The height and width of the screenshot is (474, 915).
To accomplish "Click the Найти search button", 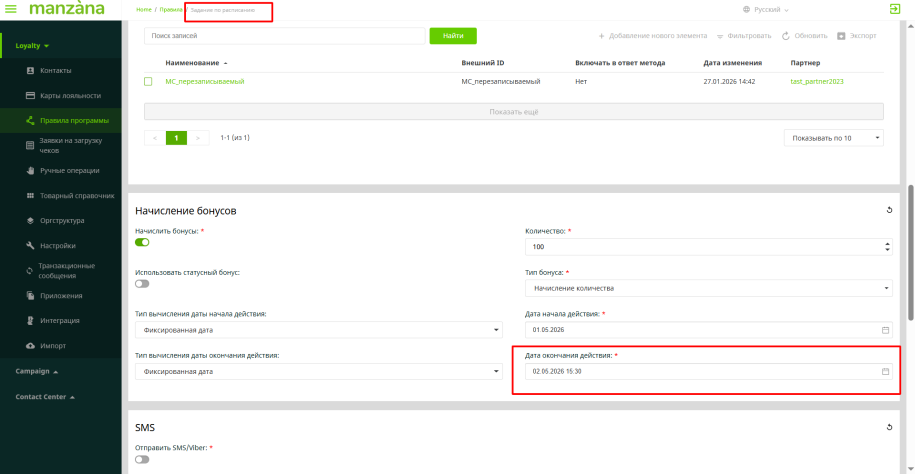I will (x=453, y=36).
